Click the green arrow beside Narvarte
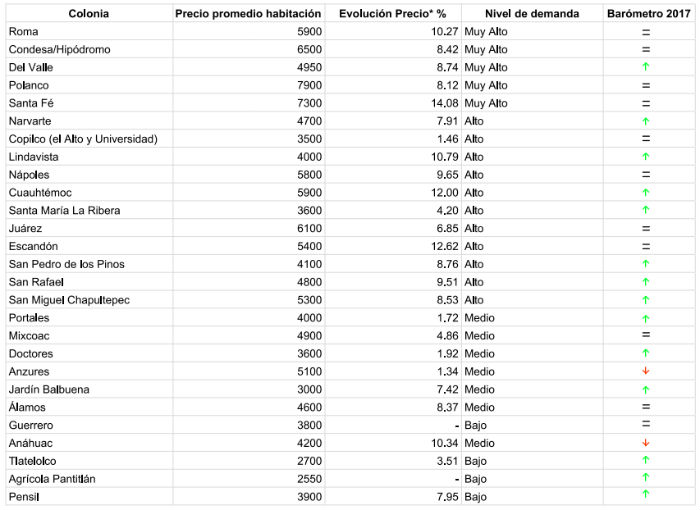The image size is (700, 510). pos(646,121)
